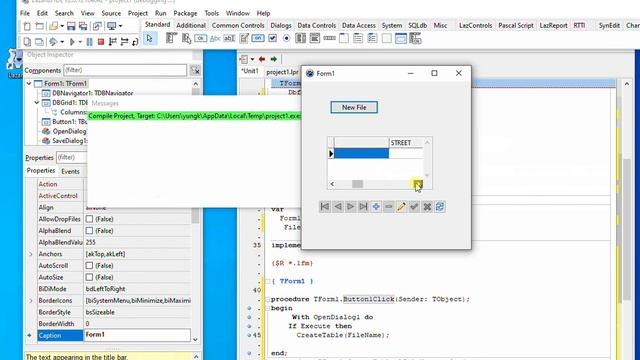The image size is (640, 360).
Task: Collapse the DBGrid1 tree node
Action: pyautogui.click(x=37, y=102)
